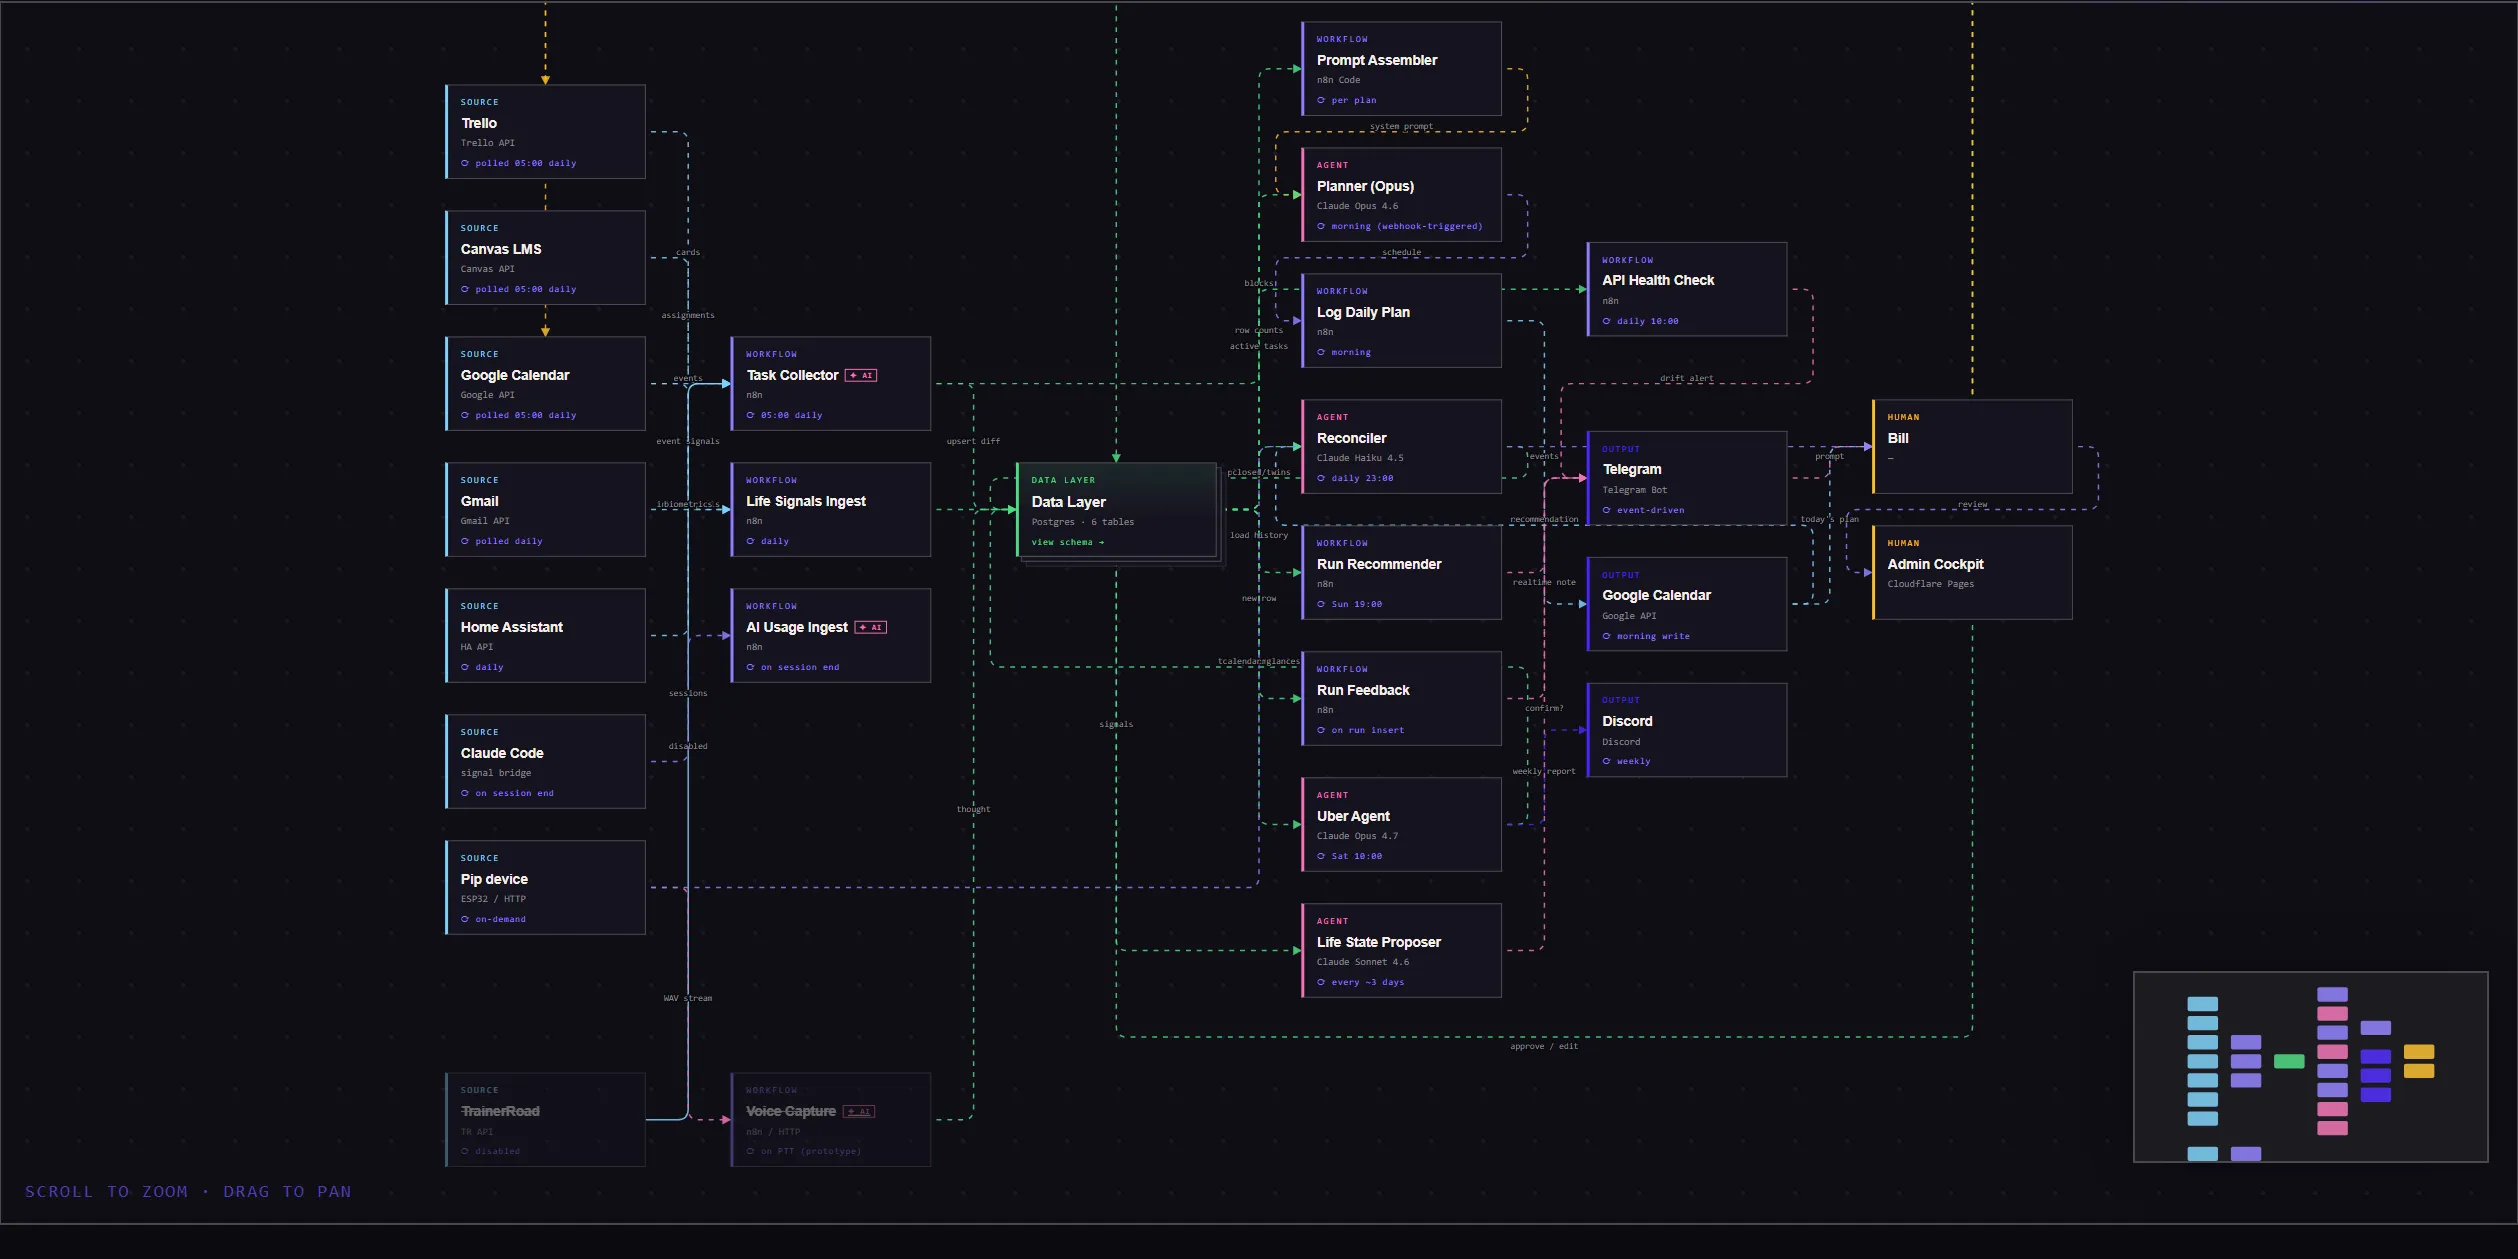Image resolution: width=2518 pixels, height=1259 pixels.
Task: Click the green Data Layer block in minimap
Action: (2289, 1061)
